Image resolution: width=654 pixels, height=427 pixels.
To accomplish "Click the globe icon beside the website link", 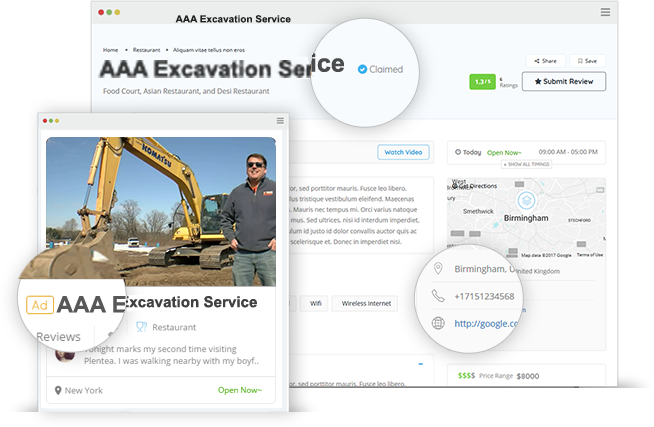I will (x=437, y=323).
